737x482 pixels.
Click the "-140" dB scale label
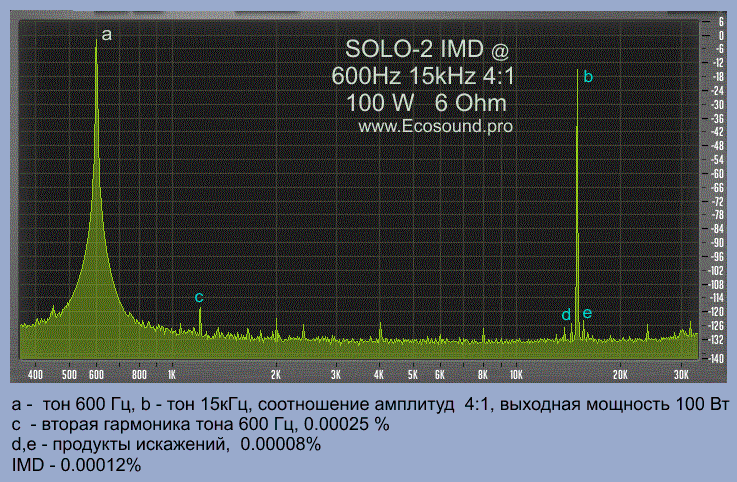[x=716, y=358]
